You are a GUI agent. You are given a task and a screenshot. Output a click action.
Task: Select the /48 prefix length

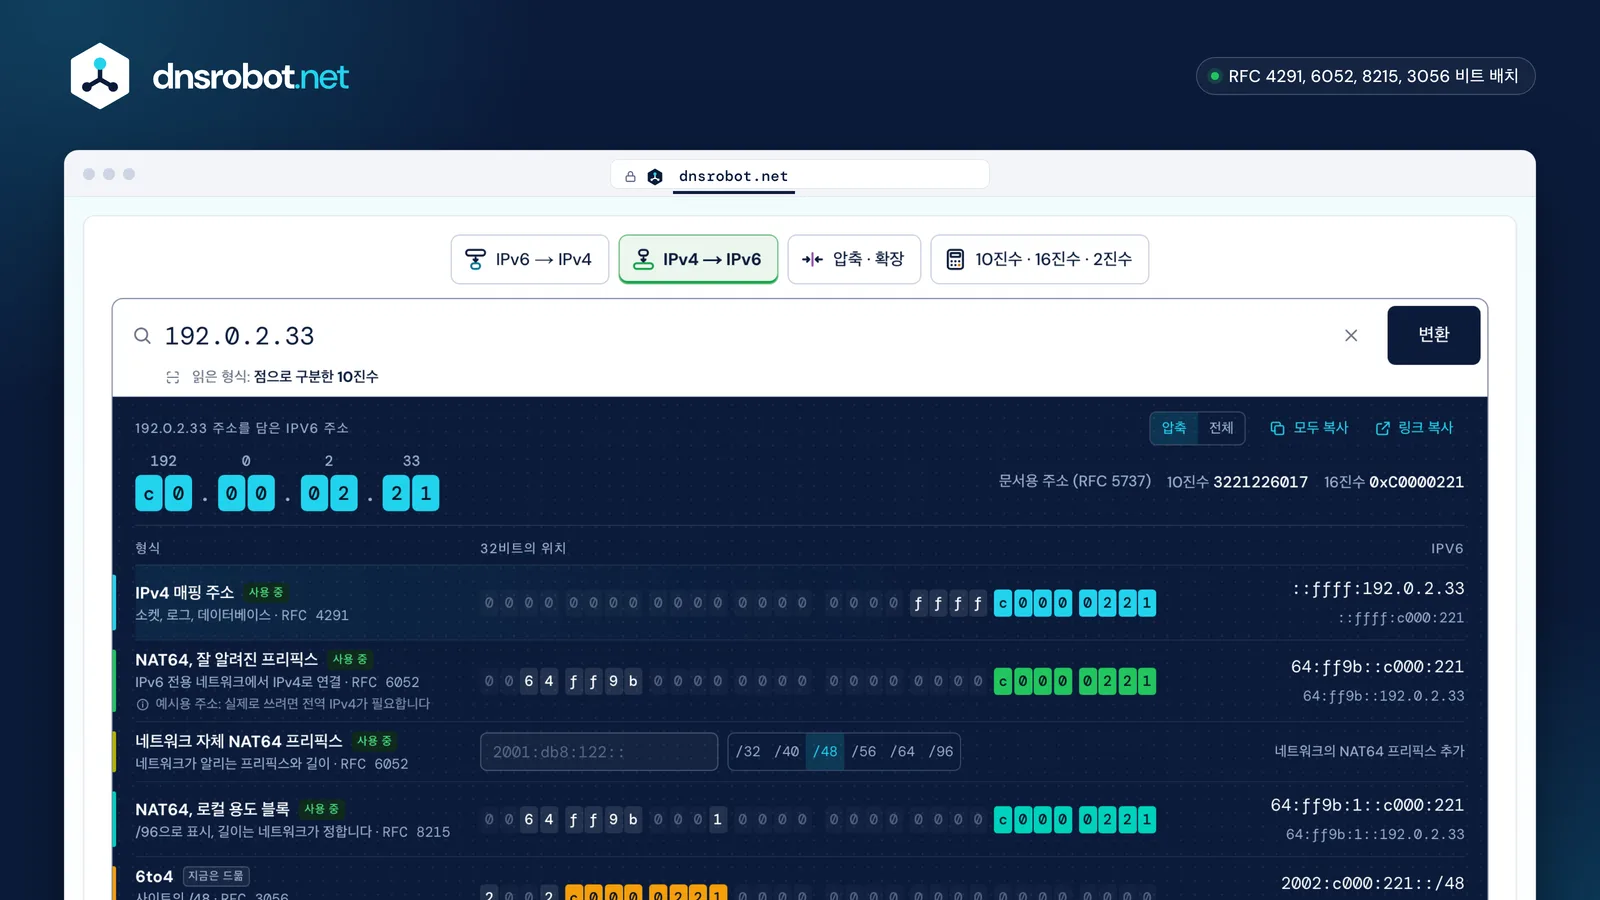point(825,752)
